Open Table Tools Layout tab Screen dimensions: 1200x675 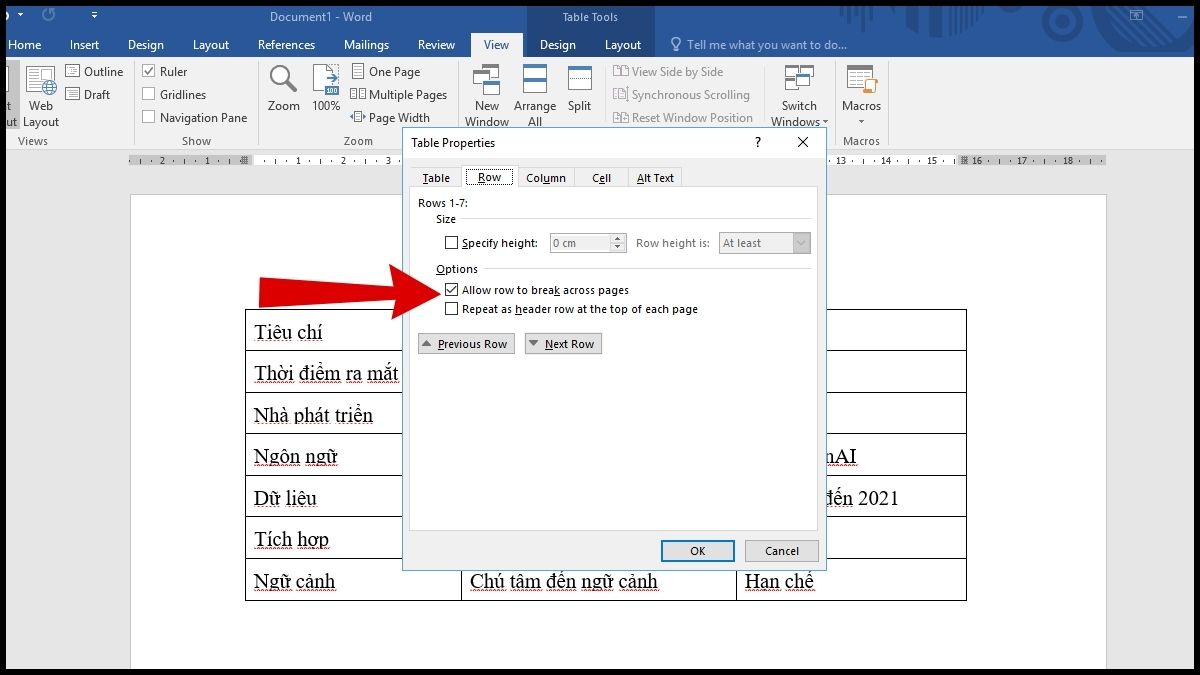point(623,45)
